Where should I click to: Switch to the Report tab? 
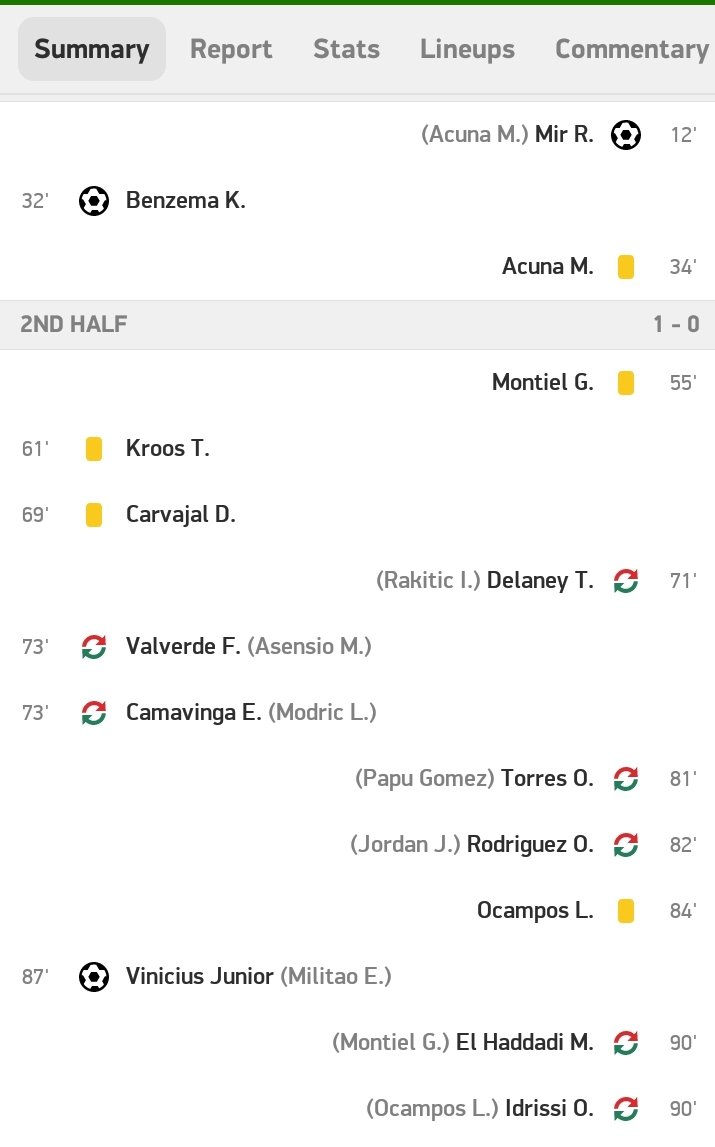click(231, 49)
